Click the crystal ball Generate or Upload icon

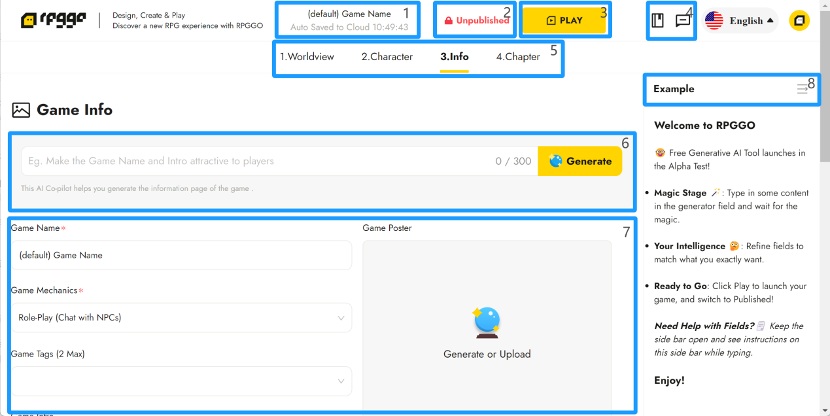pos(487,322)
